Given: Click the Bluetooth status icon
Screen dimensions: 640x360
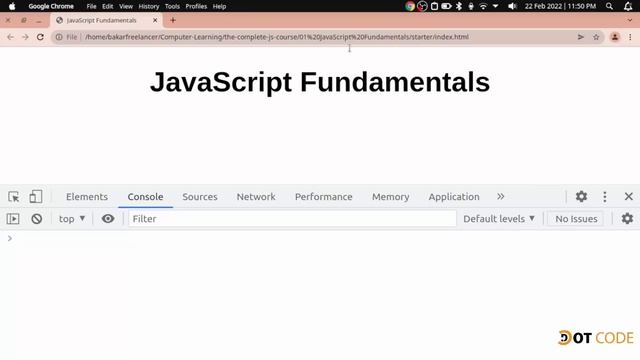Looking at the screenshot, I should 459,6.
